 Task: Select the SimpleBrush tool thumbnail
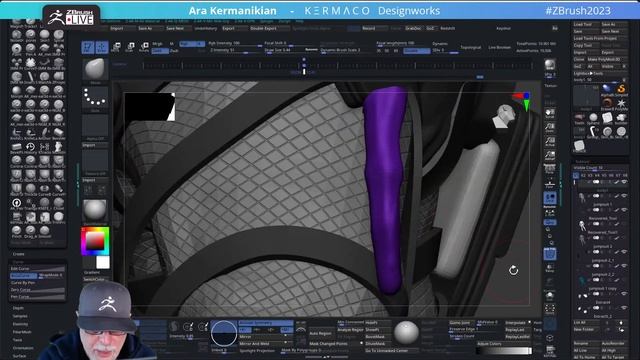point(621,89)
